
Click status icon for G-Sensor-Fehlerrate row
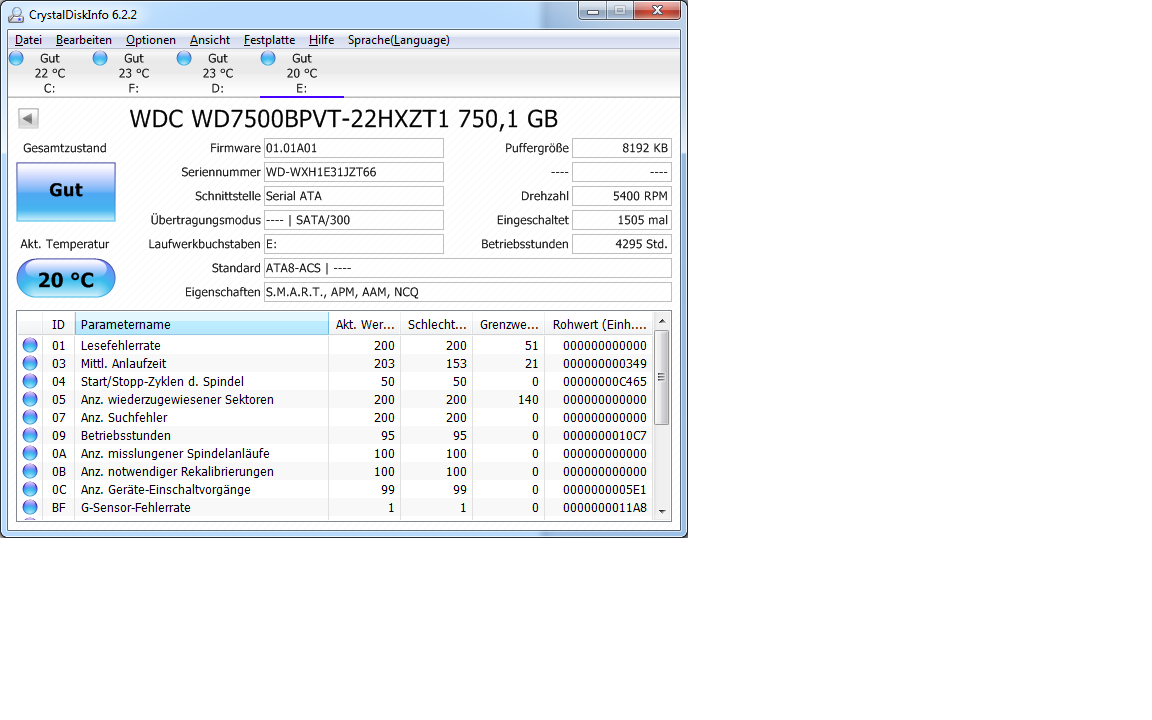coord(30,507)
